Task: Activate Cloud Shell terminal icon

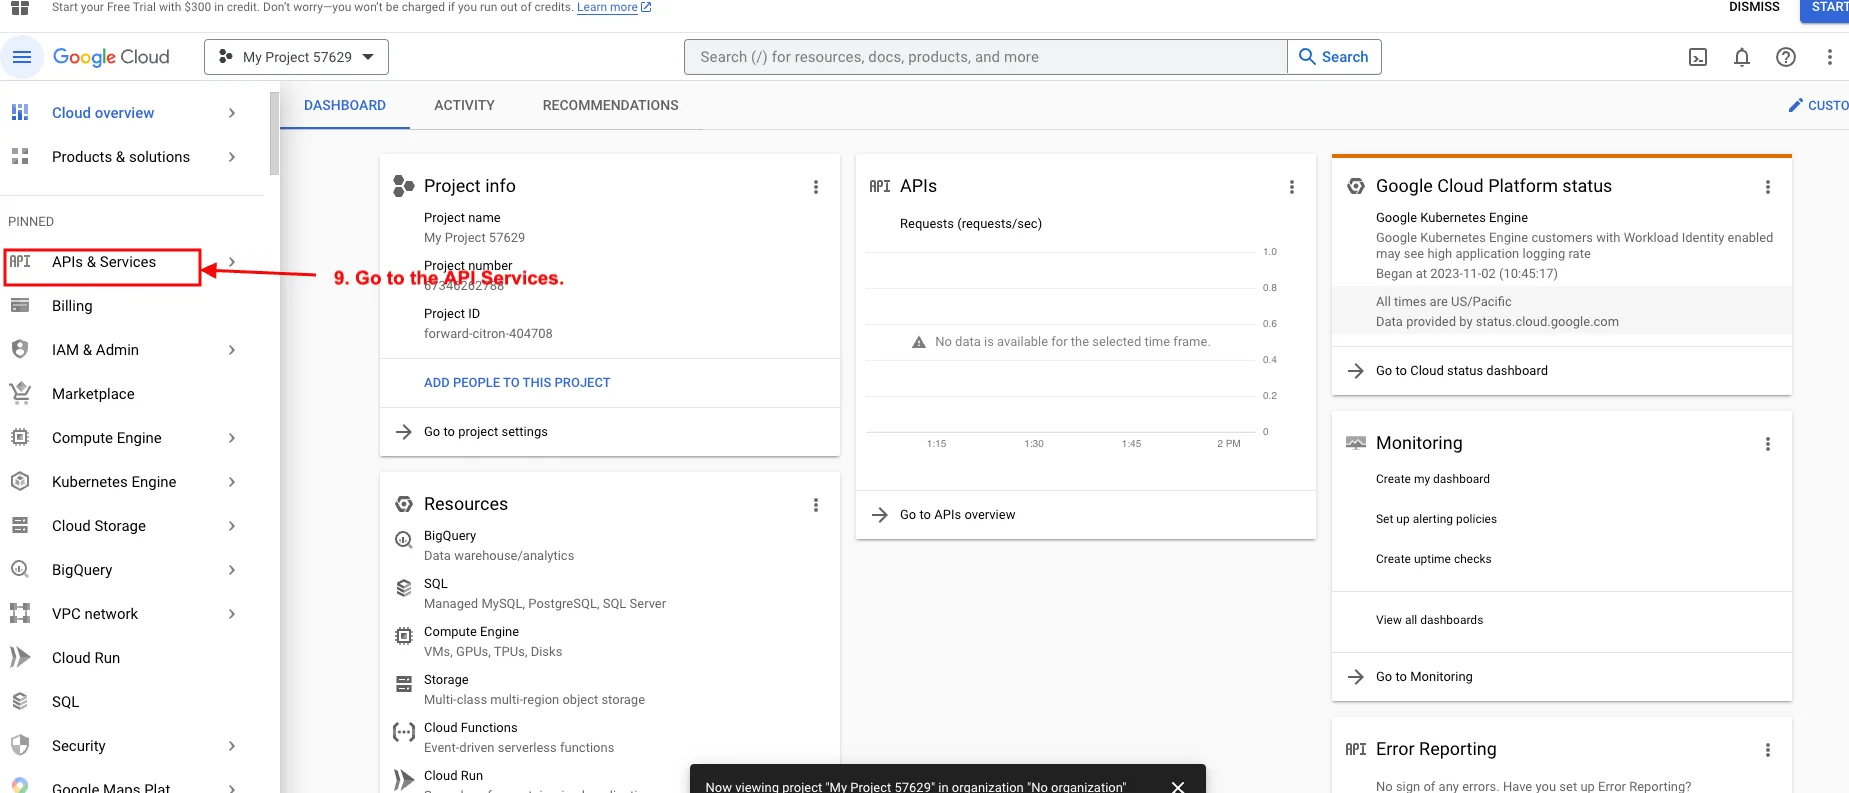Action: [1698, 57]
